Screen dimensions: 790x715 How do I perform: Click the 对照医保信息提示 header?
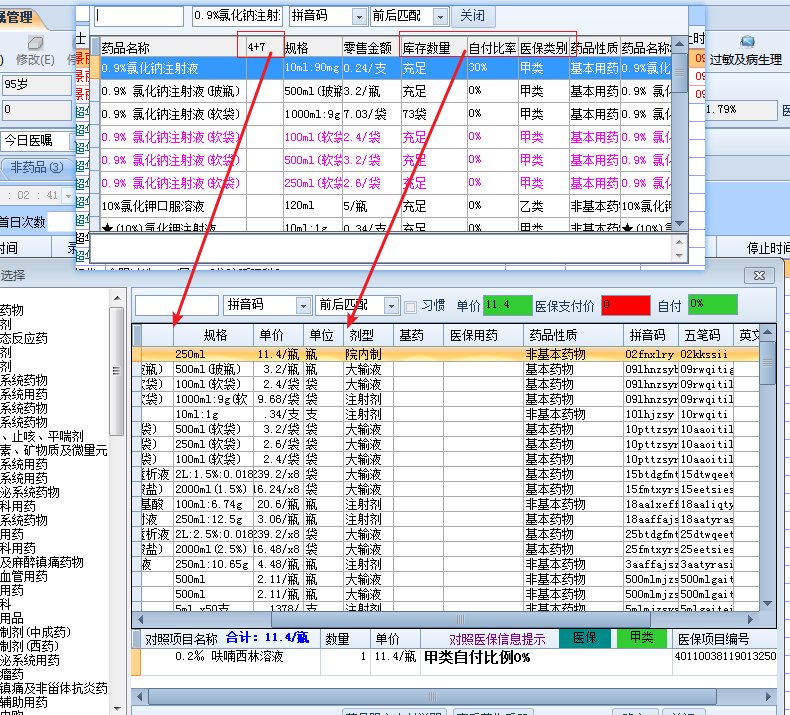point(497,639)
